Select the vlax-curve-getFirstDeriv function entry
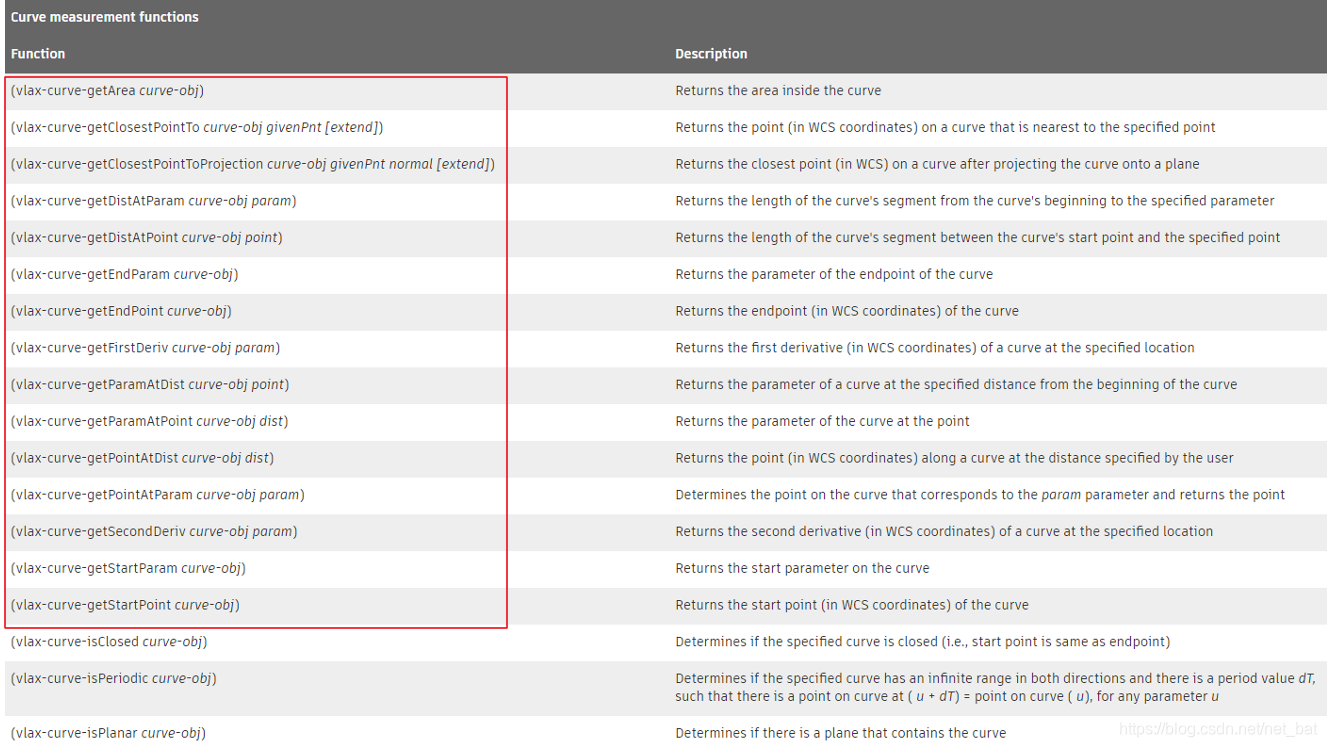Image resolution: width=1327 pixels, height=747 pixels. click(145, 348)
